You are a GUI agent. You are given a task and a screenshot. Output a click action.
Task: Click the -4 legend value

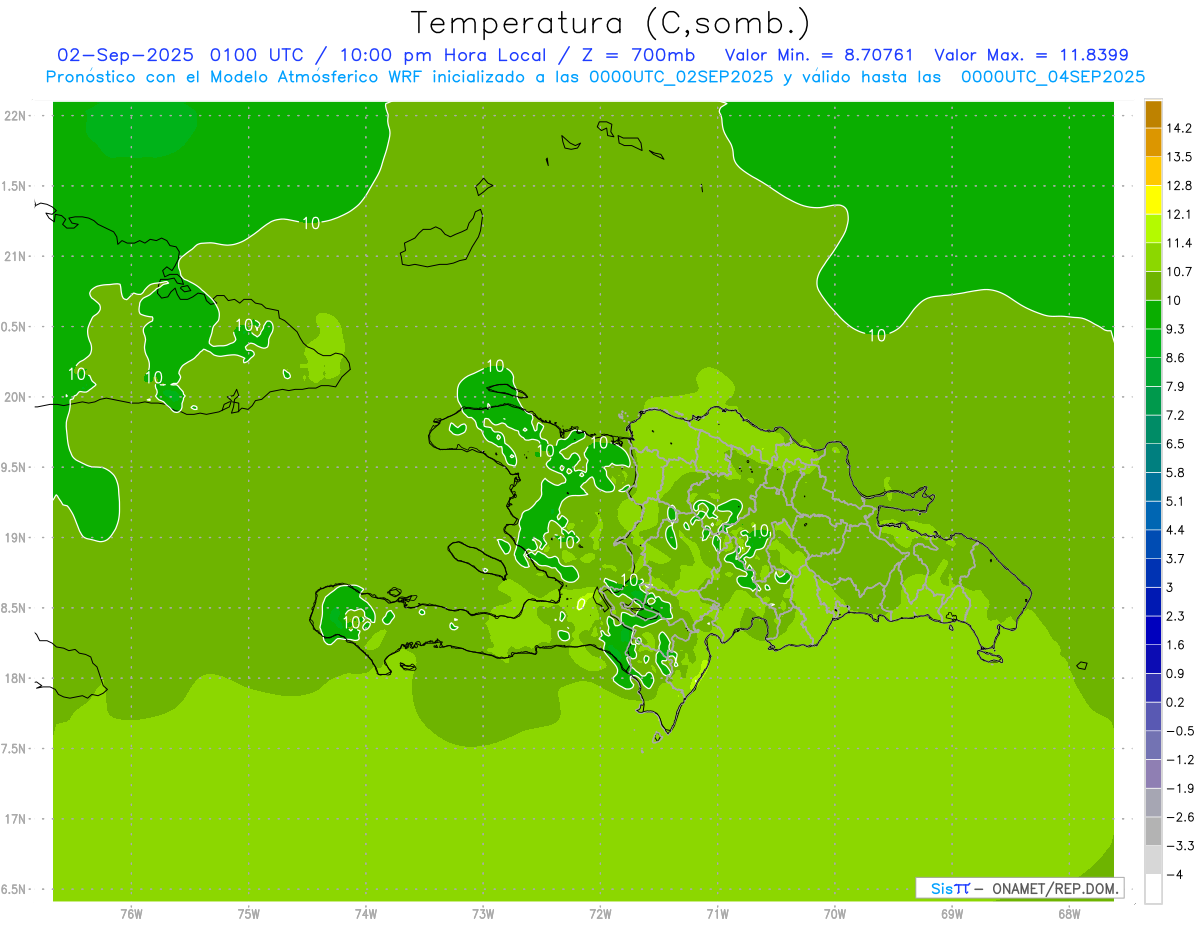click(1174, 874)
